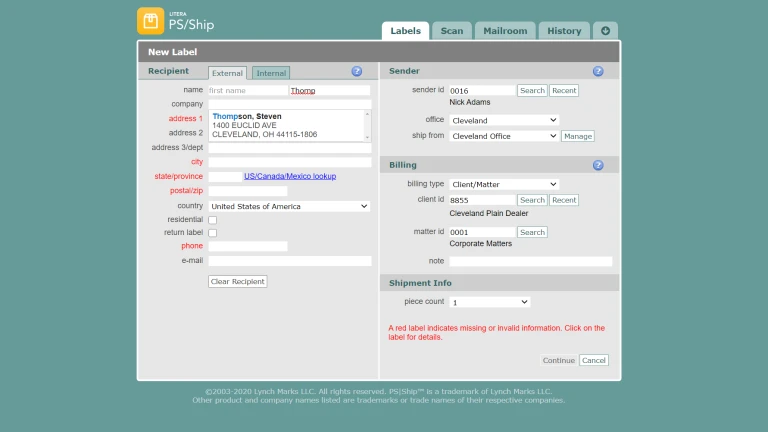The height and width of the screenshot is (432, 768).
Task: Open the US/Canada/Mexico lookup link
Action: pos(290,176)
